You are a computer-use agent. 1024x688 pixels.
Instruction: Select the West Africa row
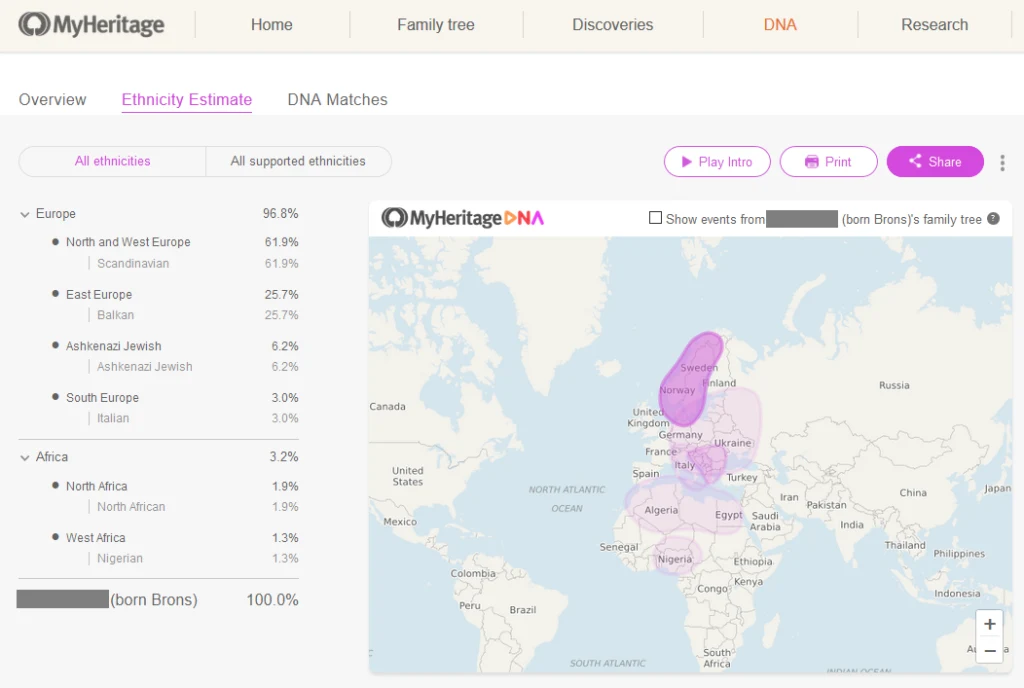click(175, 538)
